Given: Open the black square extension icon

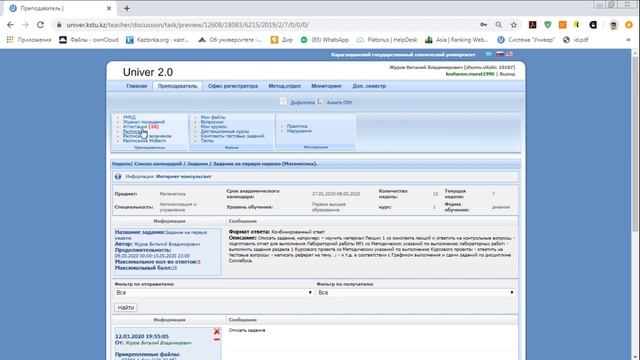Looking at the screenshot, I should point(593,25).
